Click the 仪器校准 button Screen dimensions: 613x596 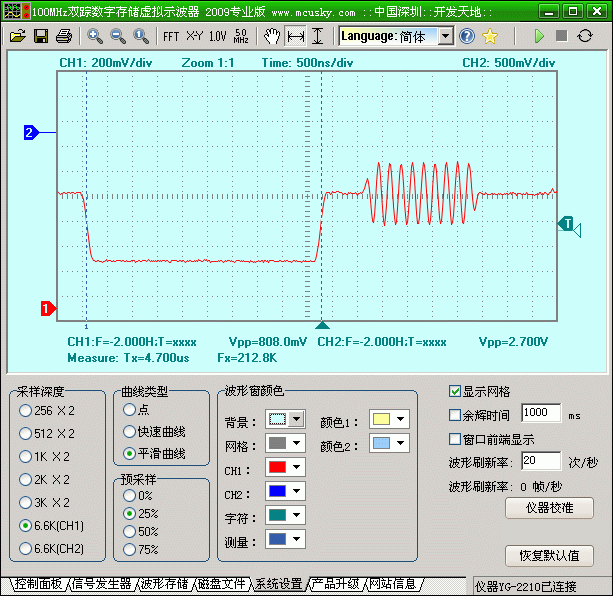coord(549,508)
